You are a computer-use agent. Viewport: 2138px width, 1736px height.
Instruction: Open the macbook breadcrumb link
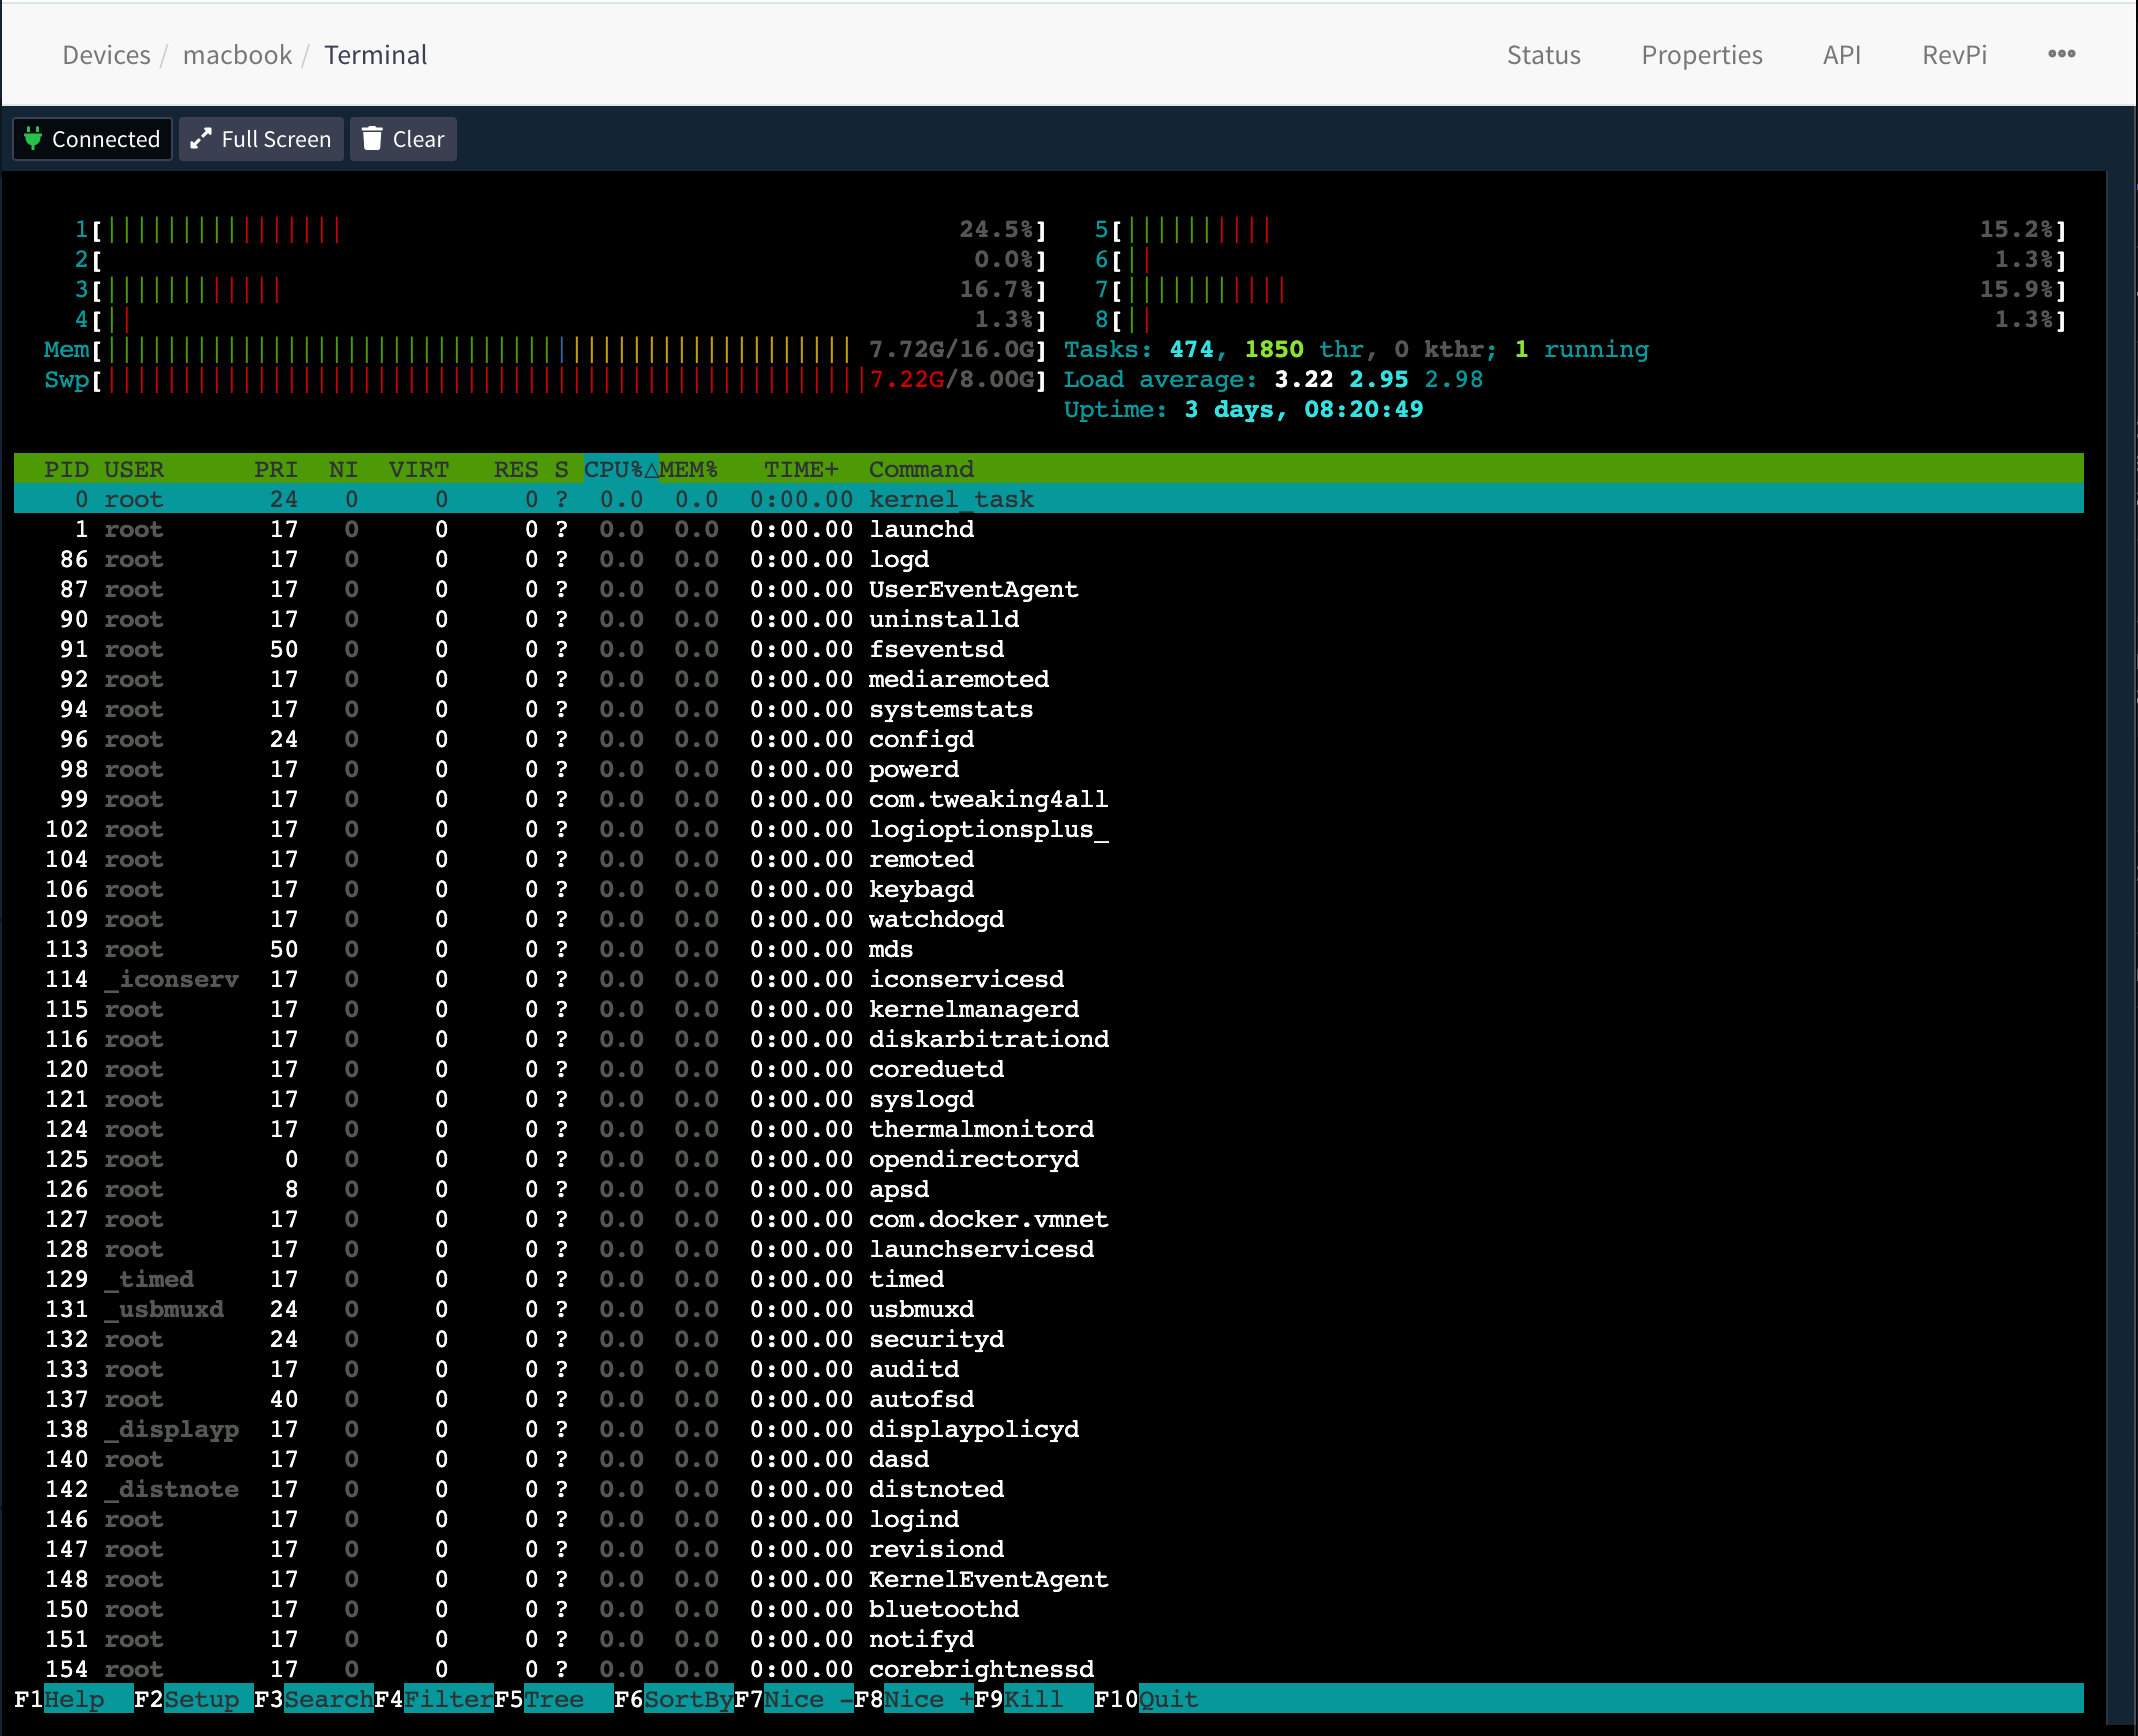237,55
